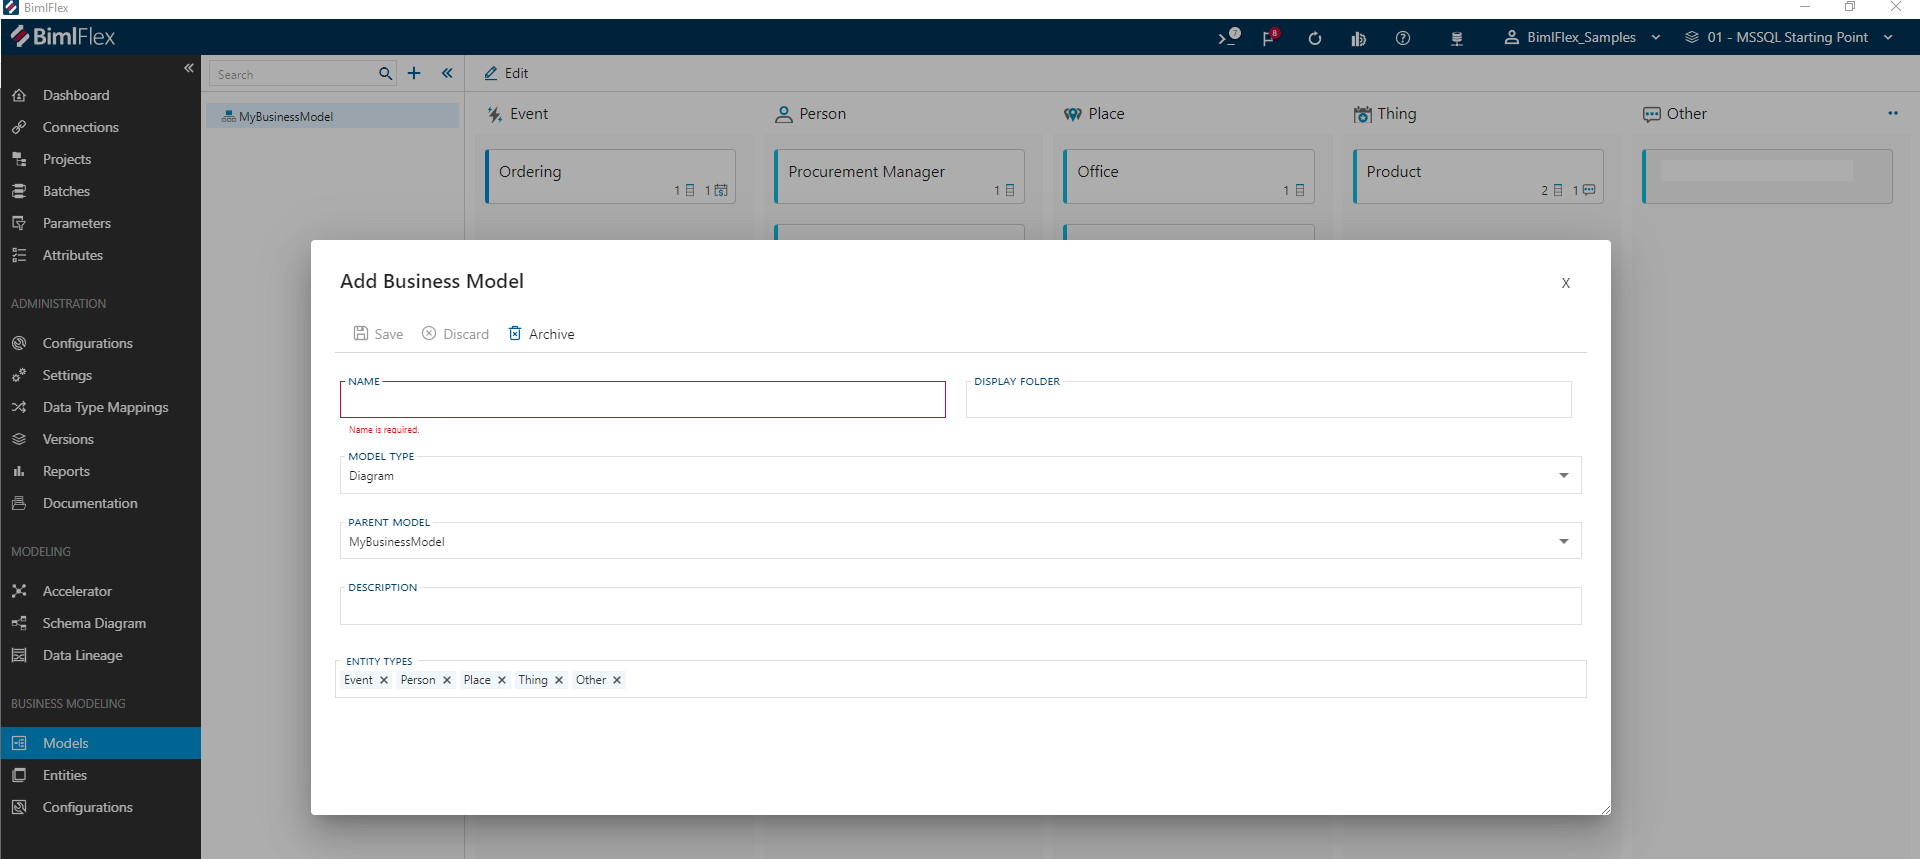Viewport: 1920px width, 859px height.
Task: Go to Schema Diagram in sidebar
Action: tap(94, 623)
